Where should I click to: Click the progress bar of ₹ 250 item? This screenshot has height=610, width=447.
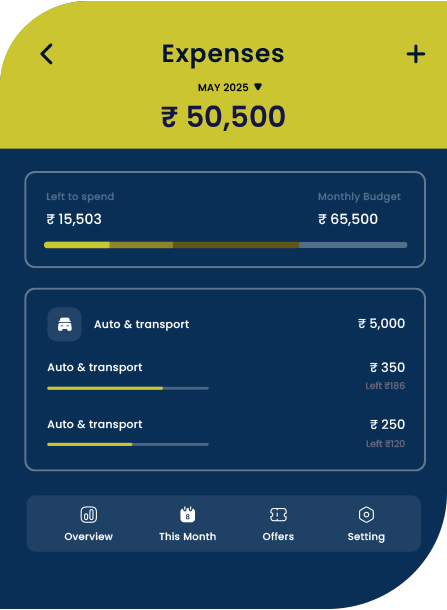[x=128, y=444]
